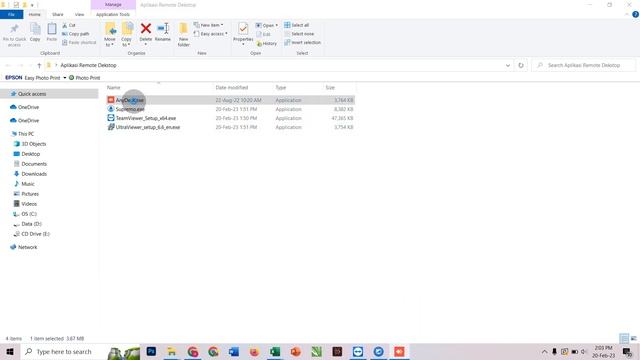Click Aplikasi Remote Desktop in address bar
The image size is (640, 360).
(89, 65)
